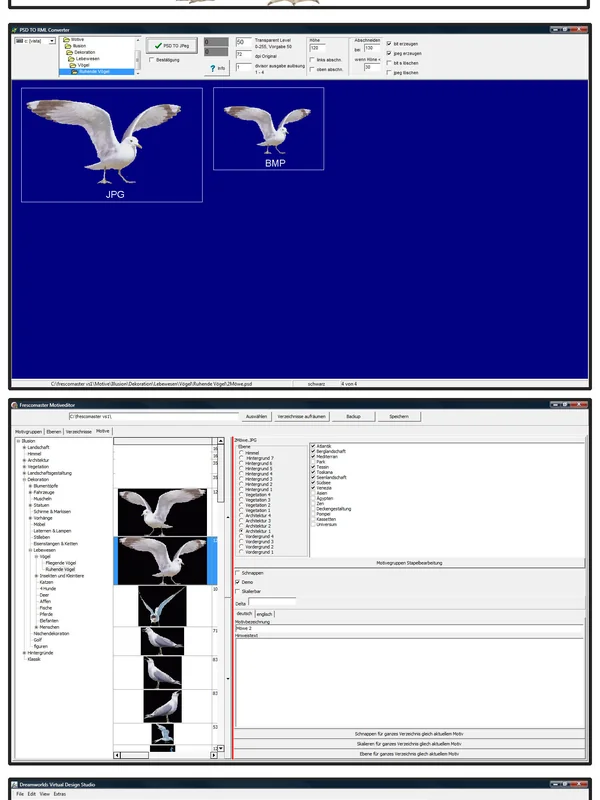This screenshot has width=600, height=800.
Task: Choose the Vegetation 4 radio button
Action: point(241,495)
